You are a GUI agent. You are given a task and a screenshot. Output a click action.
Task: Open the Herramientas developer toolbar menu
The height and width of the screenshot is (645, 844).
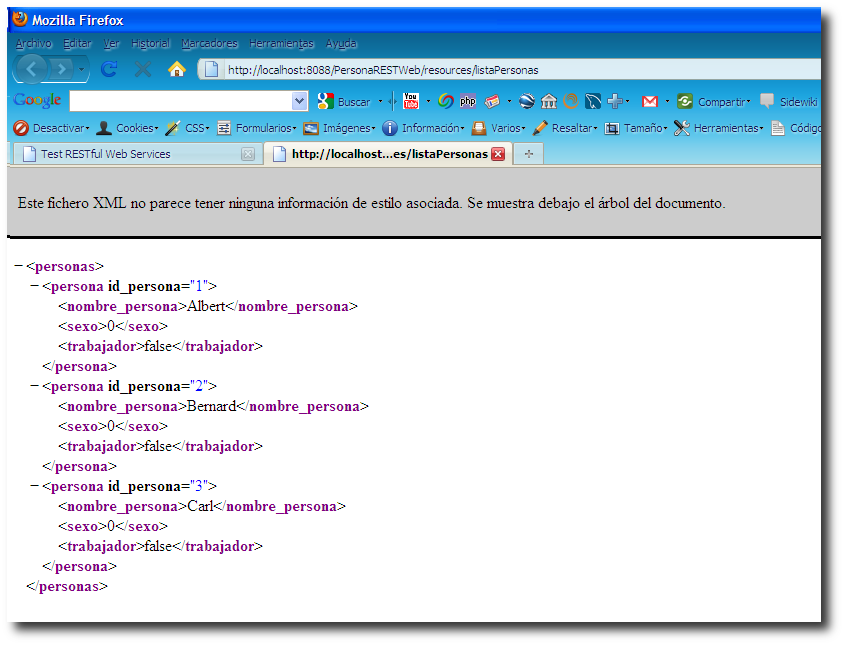click(x=719, y=128)
